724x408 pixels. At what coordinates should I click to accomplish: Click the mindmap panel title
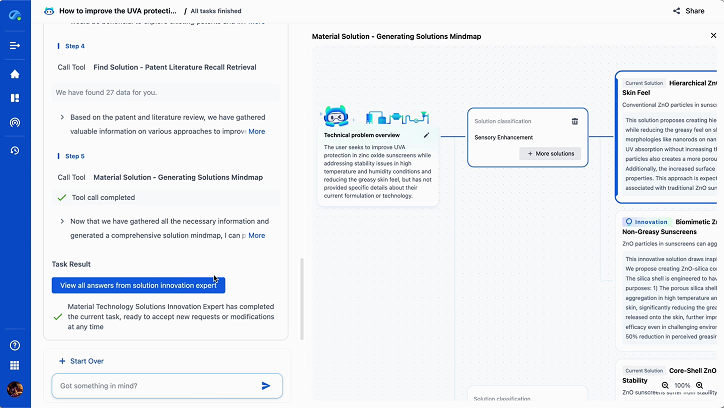396,36
